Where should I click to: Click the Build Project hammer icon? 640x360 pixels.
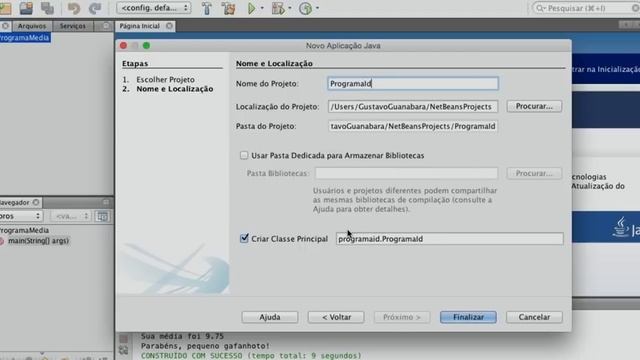pyautogui.click(x=207, y=8)
